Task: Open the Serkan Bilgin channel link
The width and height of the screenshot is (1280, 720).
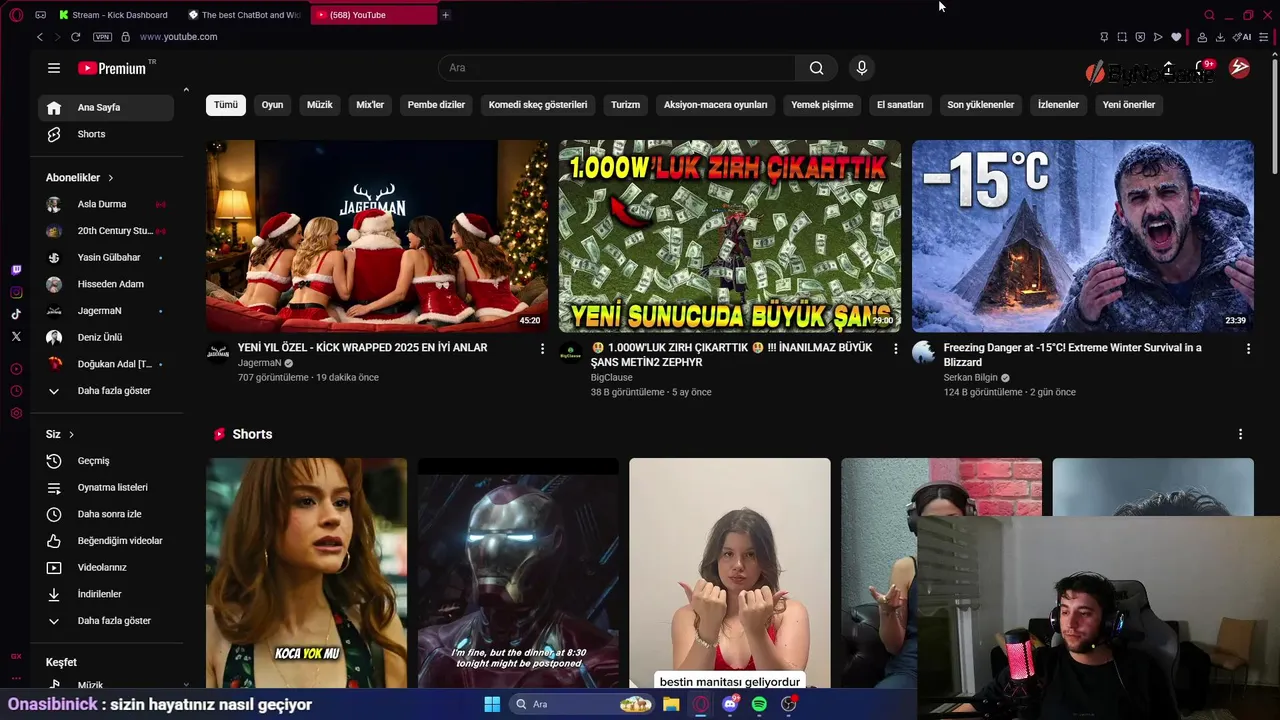Action: [x=970, y=378]
